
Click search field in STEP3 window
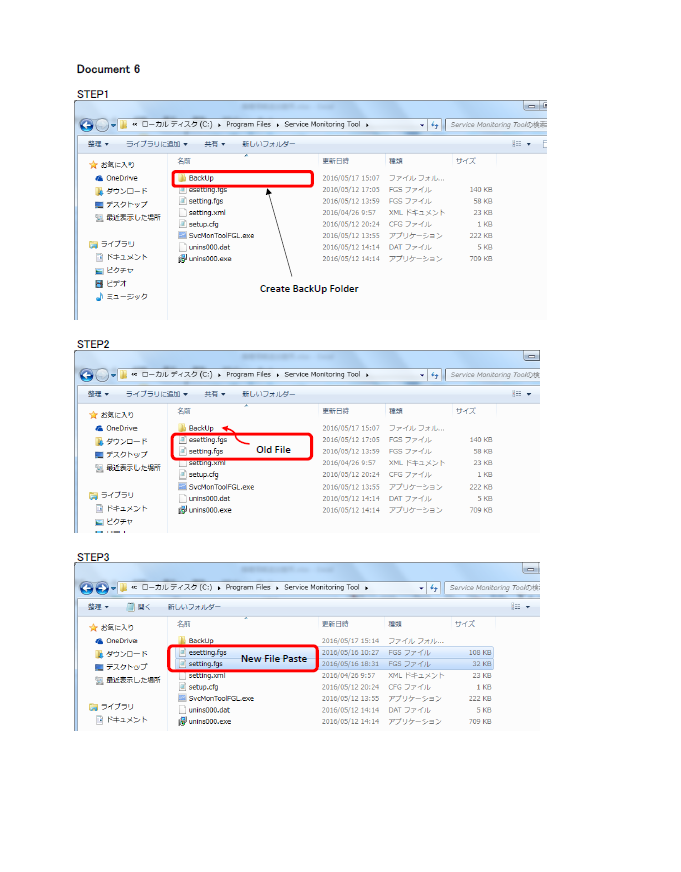point(492,588)
